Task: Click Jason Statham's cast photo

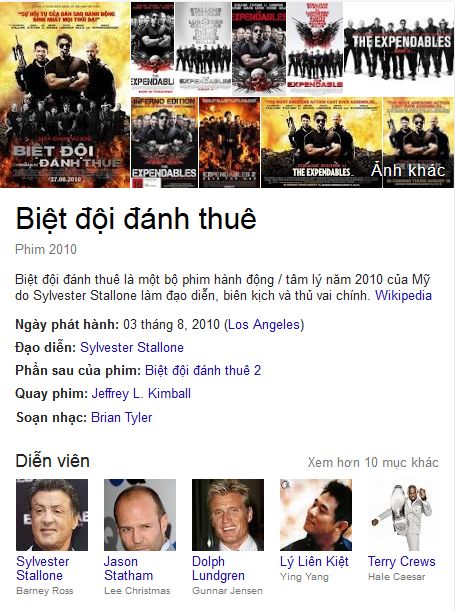Action: pos(140,515)
